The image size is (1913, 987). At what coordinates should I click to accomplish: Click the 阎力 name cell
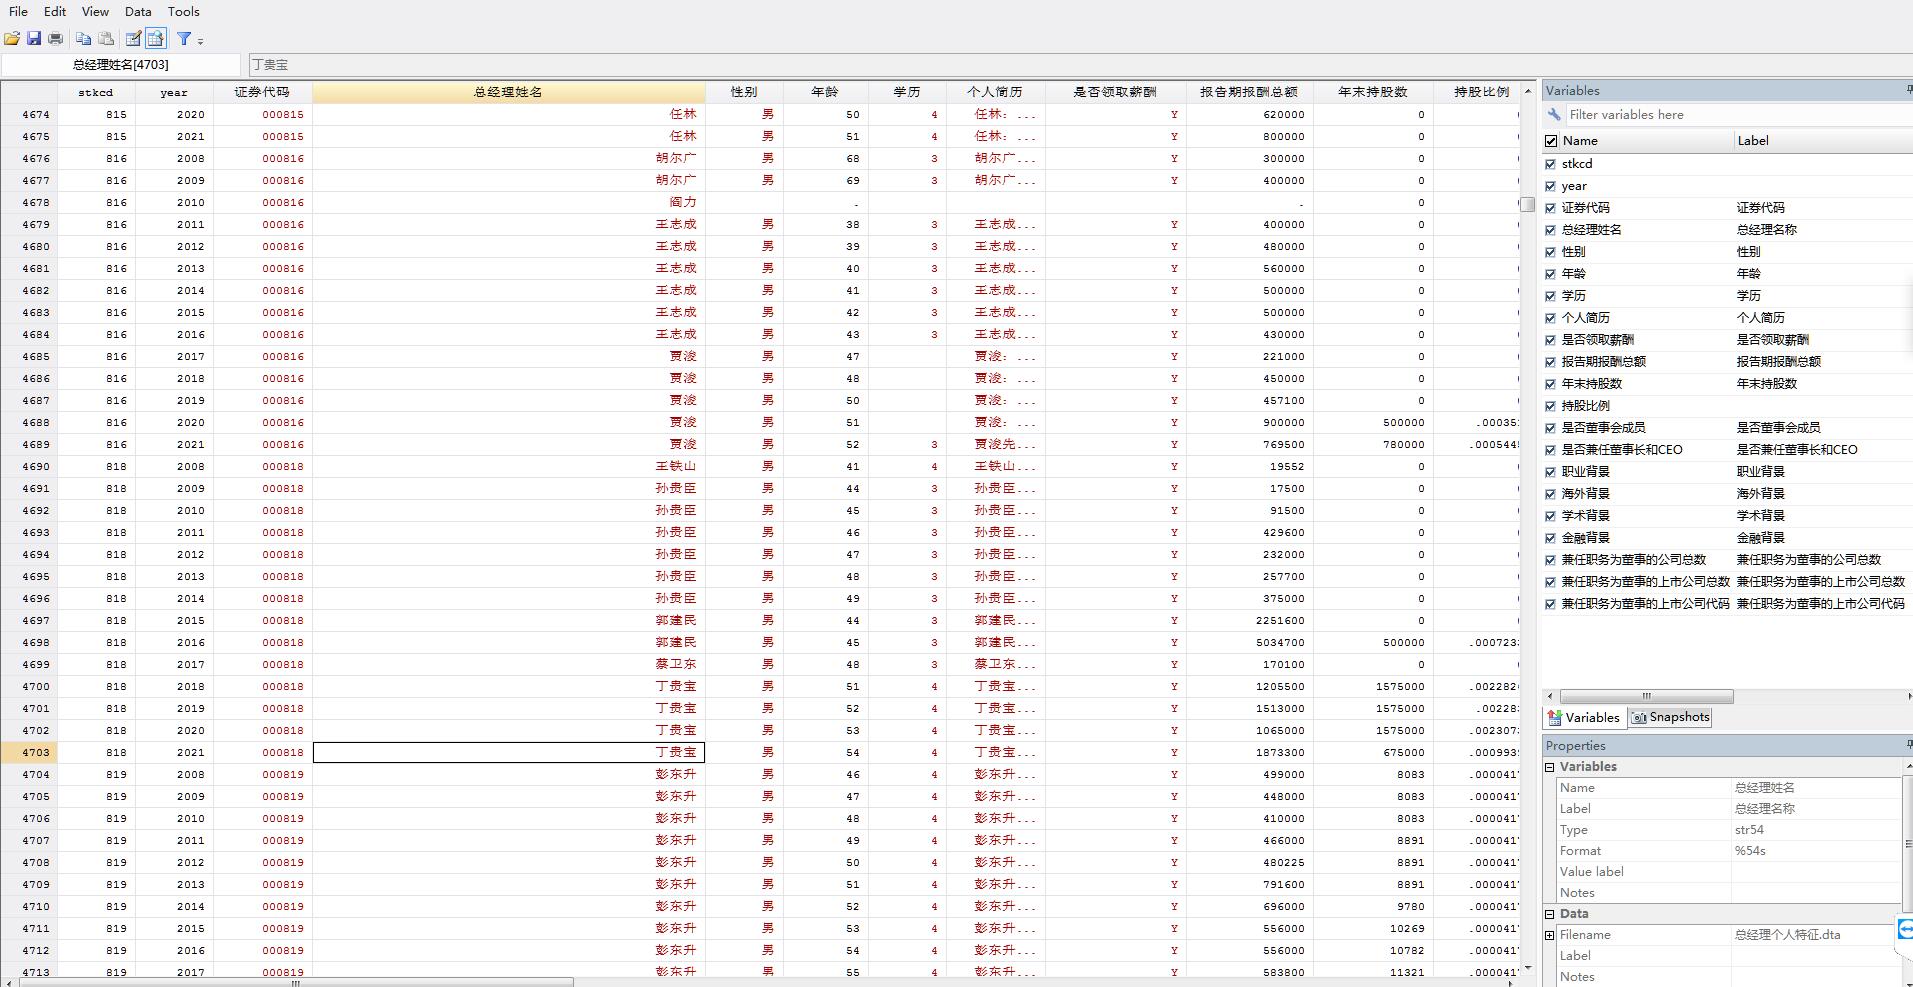(508, 203)
